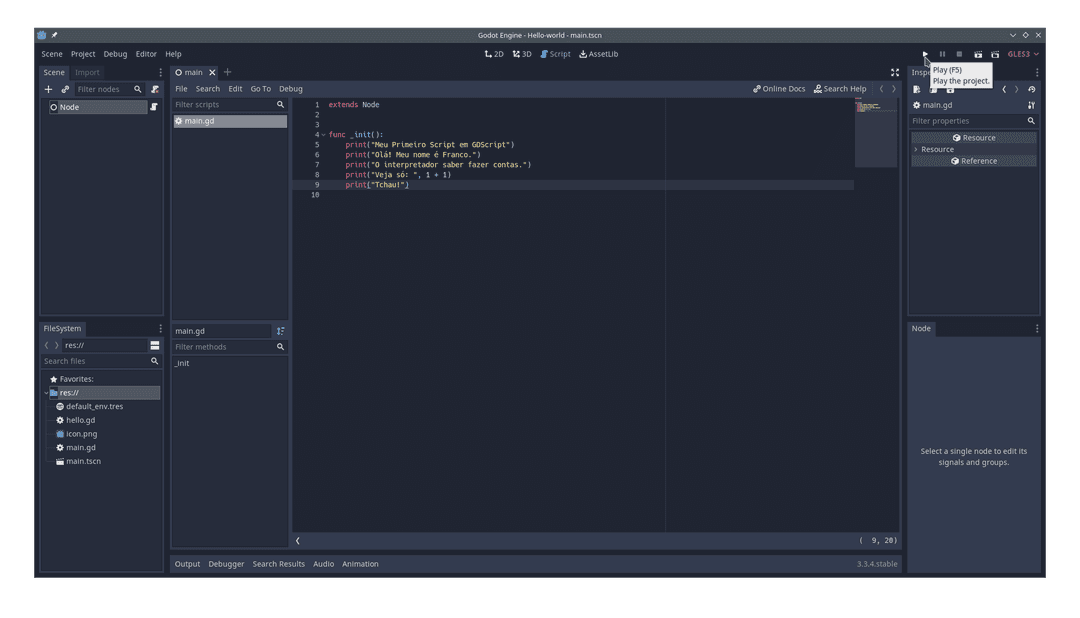Open the GLES3 renderer dropdown
This screenshot has height=618, width=1080.
(1023, 54)
